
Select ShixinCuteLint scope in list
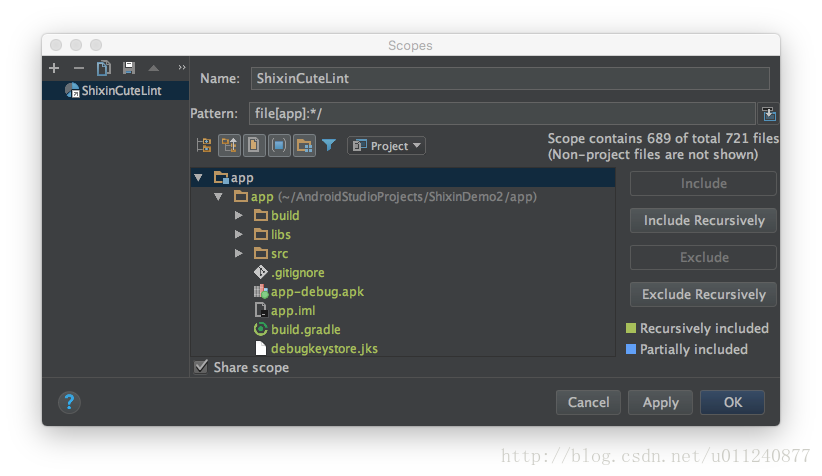(x=115, y=91)
